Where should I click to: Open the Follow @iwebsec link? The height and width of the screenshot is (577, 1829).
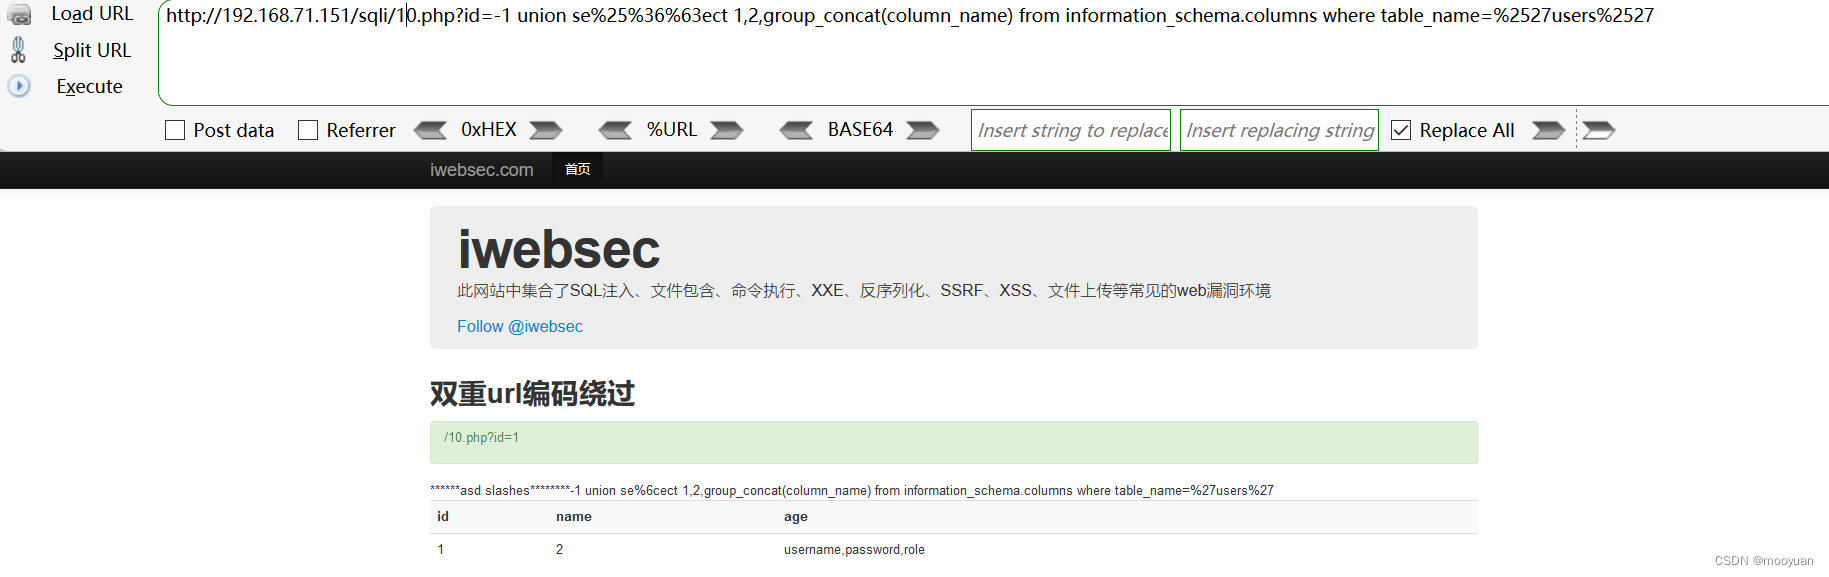pos(520,326)
